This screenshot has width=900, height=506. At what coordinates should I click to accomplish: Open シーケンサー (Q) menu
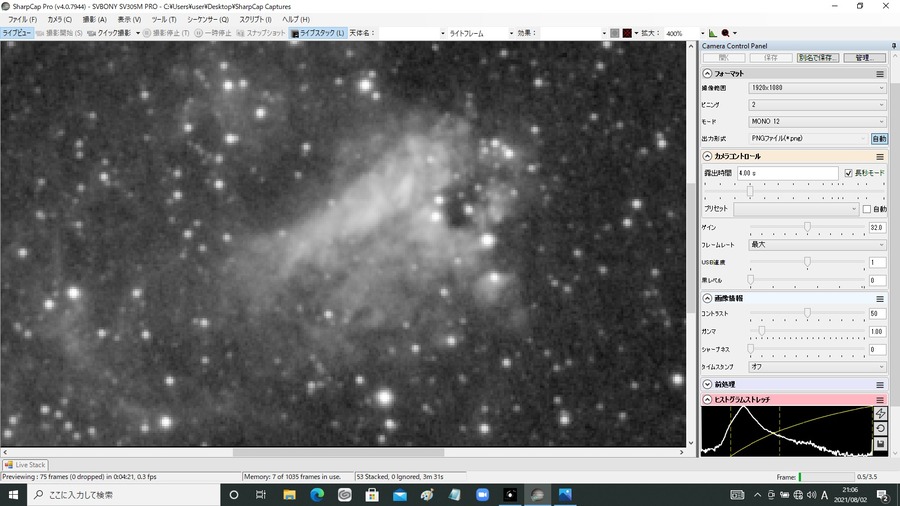pyautogui.click(x=208, y=20)
